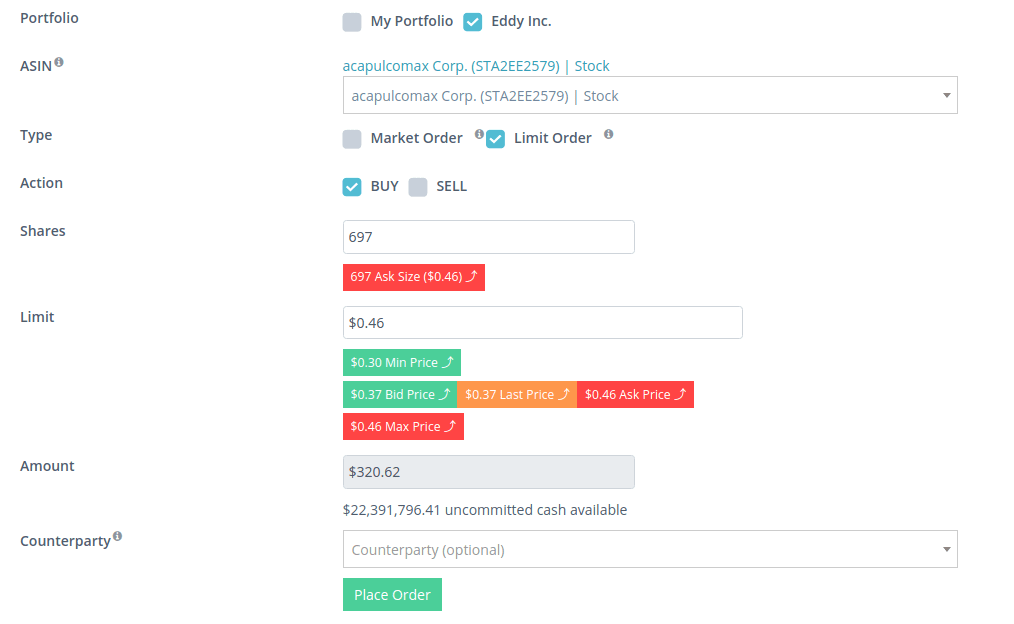Open the ASIN stock selection dropdown
Viewport: 1014px width, 624px height.
click(650, 95)
